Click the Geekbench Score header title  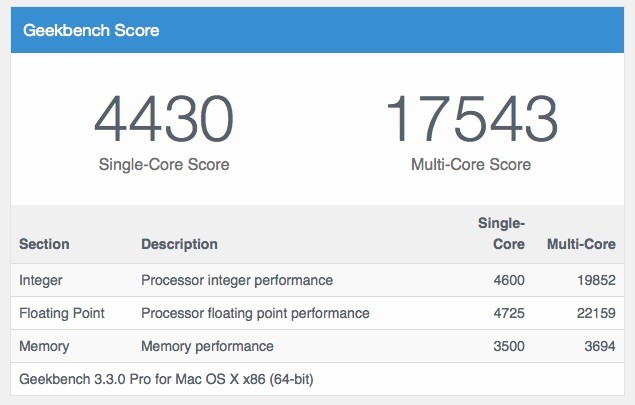coord(91,30)
